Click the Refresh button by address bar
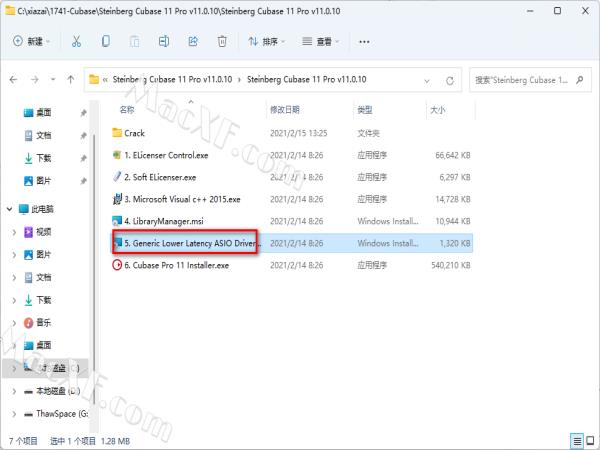 [x=450, y=81]
